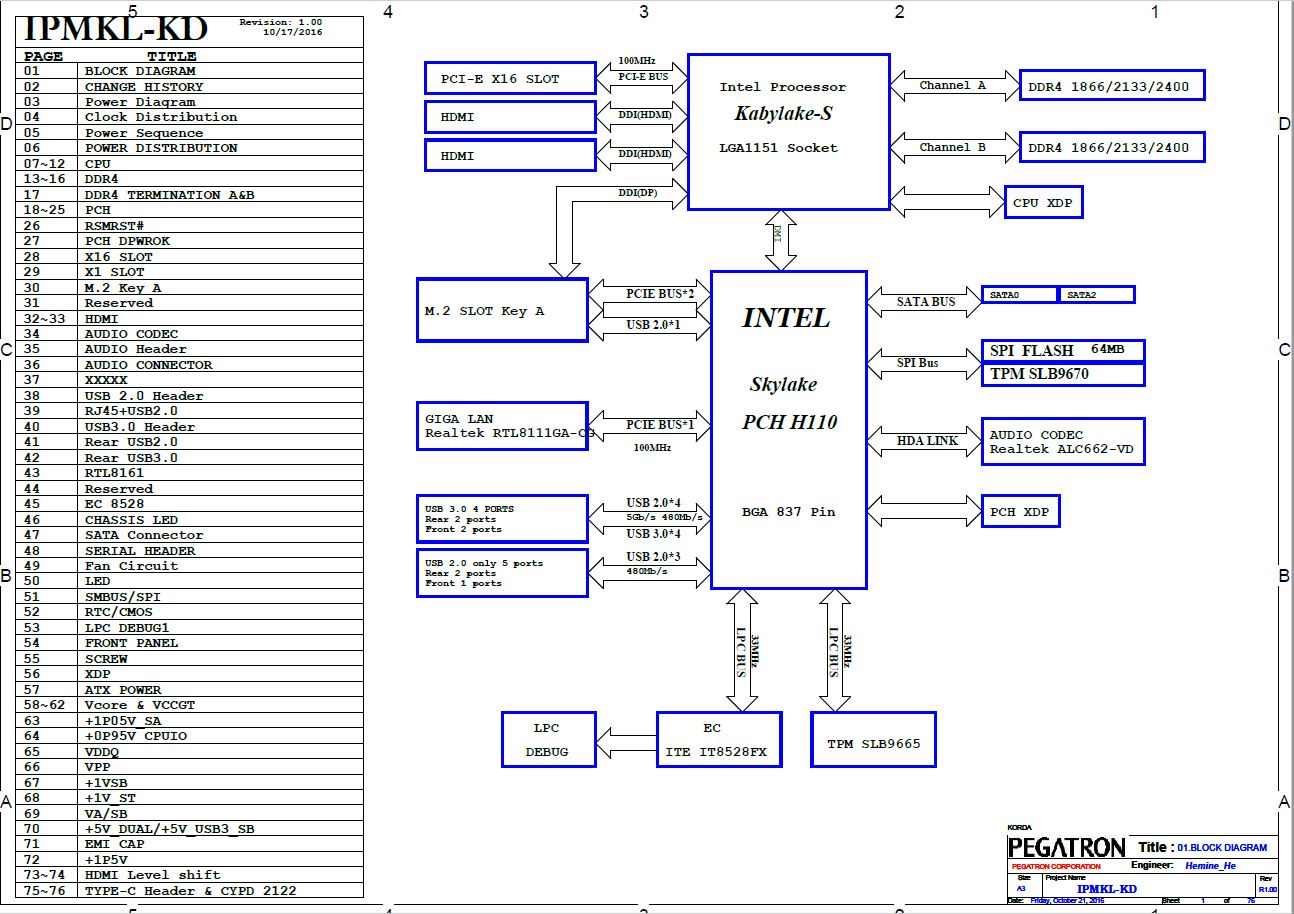Select the POWER DISTRIBUTION entry
Viewport: 1294px width, 914px height.
coord(189,148)
